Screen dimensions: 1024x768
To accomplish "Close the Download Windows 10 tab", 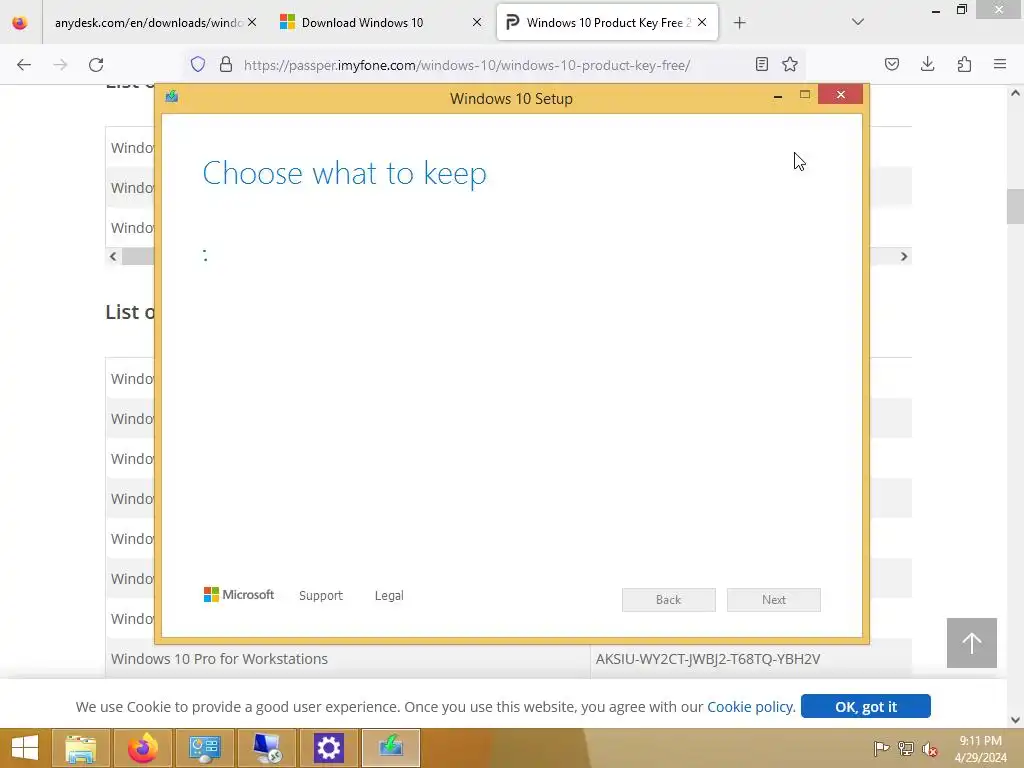I will (x=477, y=22).
